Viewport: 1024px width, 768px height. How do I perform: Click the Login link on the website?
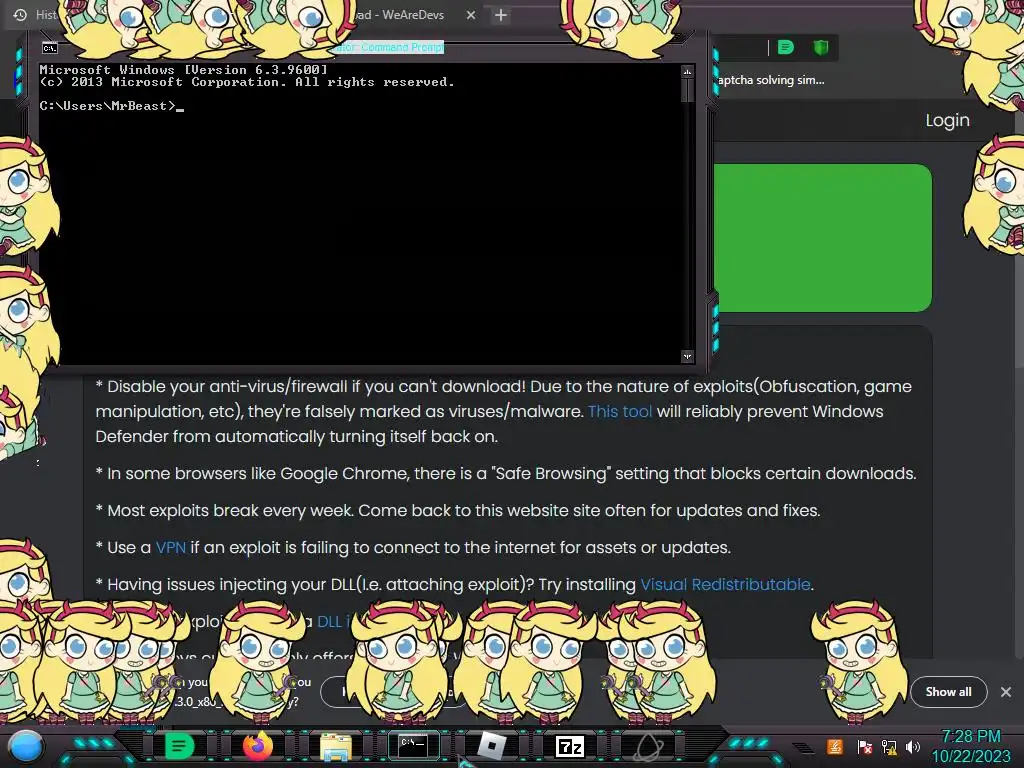coord(948,120)
